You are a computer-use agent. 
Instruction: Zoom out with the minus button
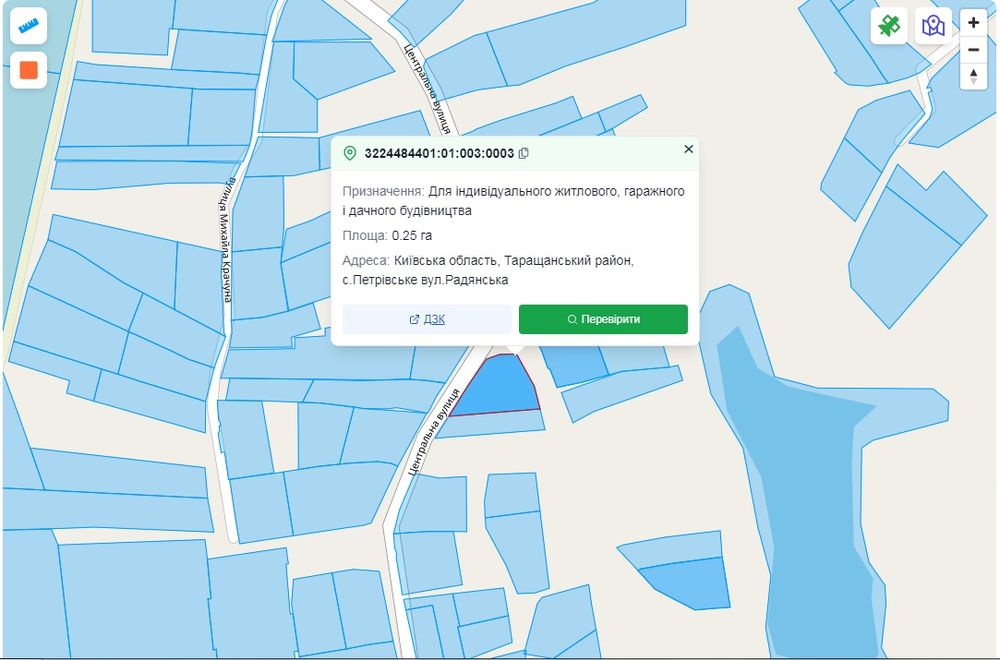point(973,50)
